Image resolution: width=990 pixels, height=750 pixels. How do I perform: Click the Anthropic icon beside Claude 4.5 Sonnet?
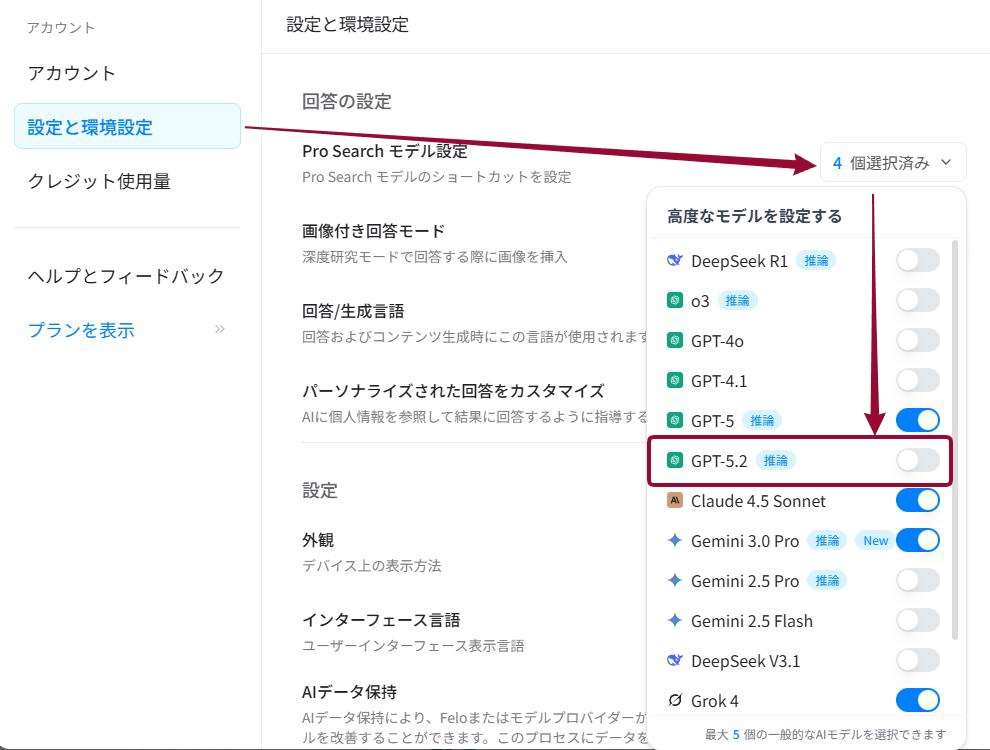[x=675, y=501]
